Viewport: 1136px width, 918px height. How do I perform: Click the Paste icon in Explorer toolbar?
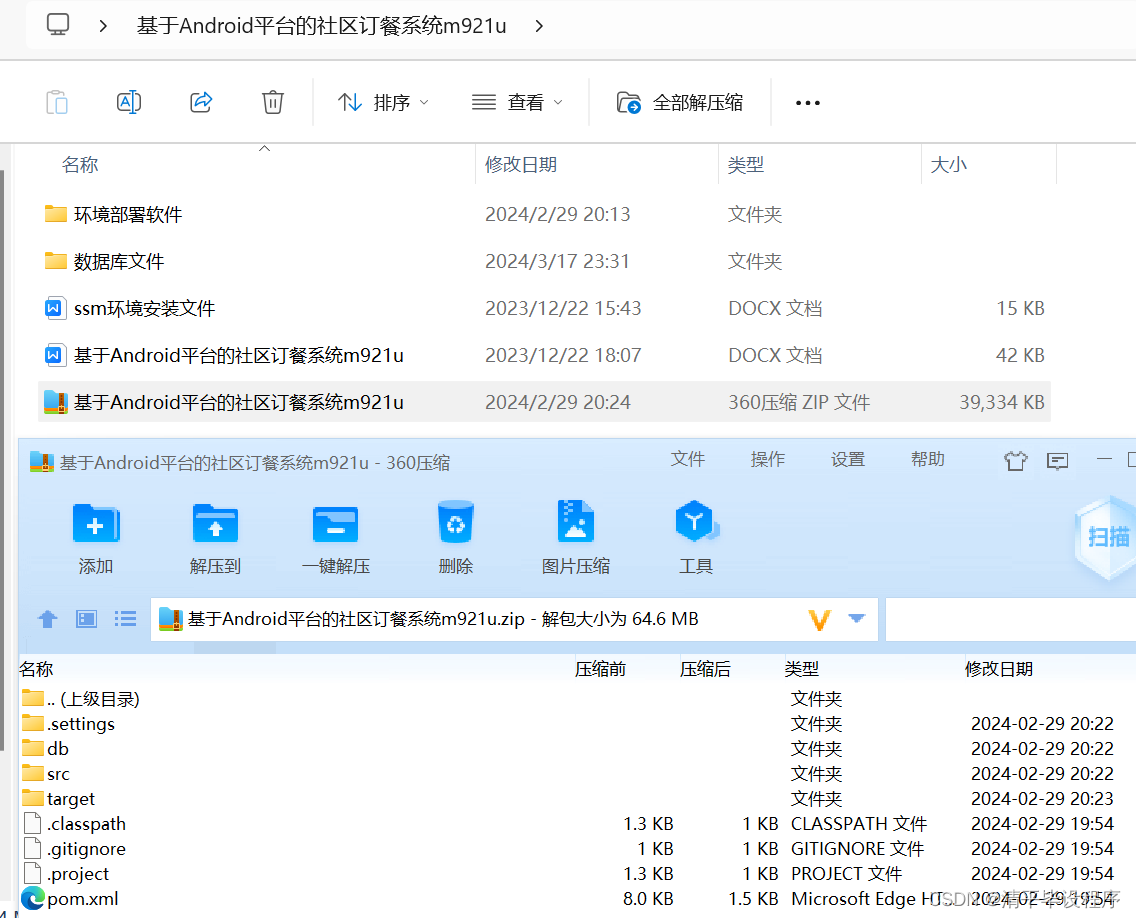point(57,102)
